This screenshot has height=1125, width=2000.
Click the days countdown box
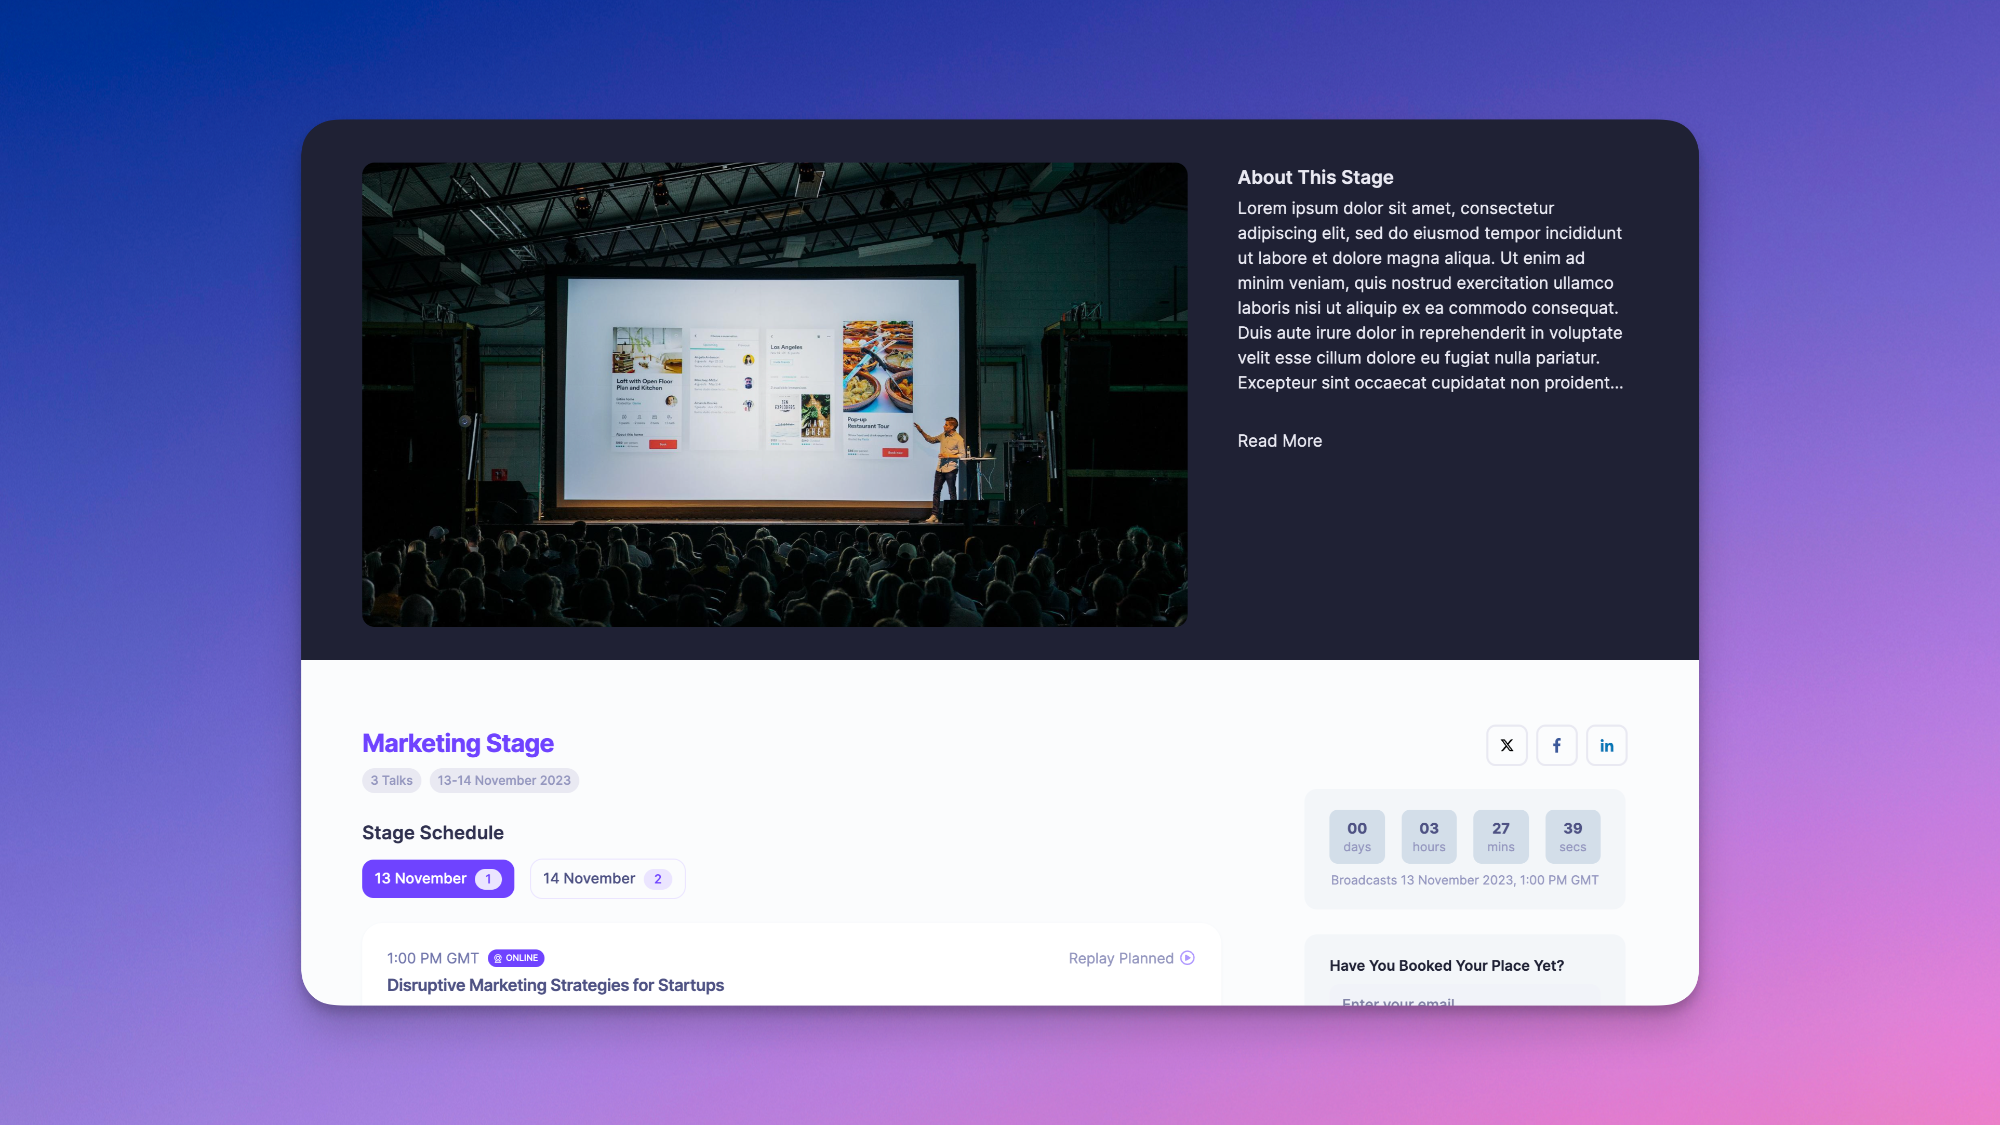[1356, 836]
